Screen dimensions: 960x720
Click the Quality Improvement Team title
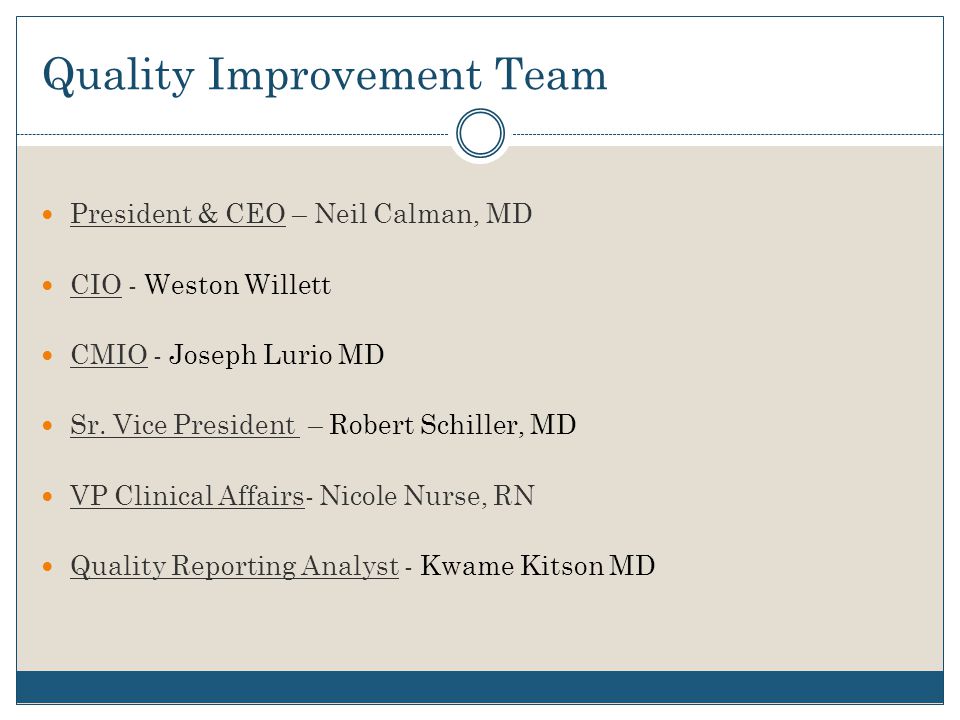[324, 75]
